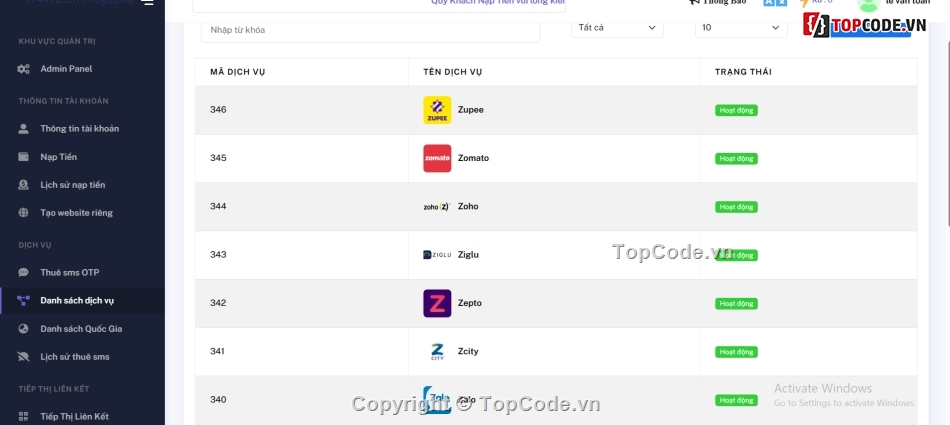Click the Admin Panel gears icon

24,69
